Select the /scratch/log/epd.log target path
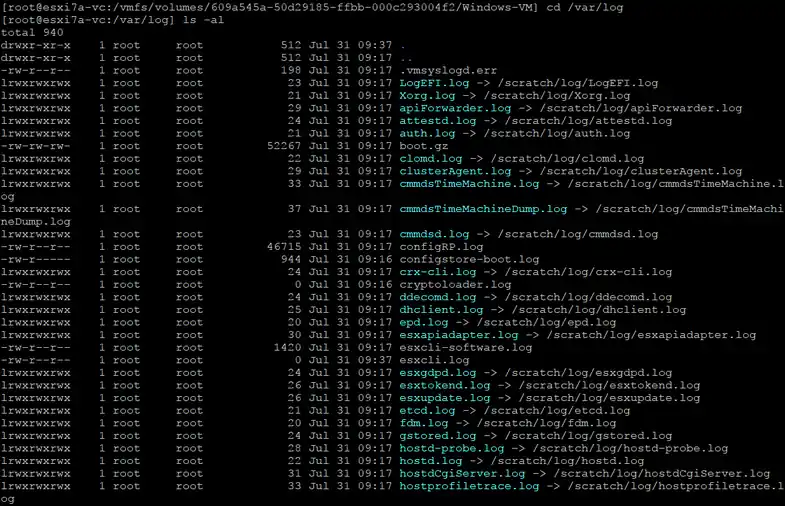The image size is (785, 506). pos(546,322)
